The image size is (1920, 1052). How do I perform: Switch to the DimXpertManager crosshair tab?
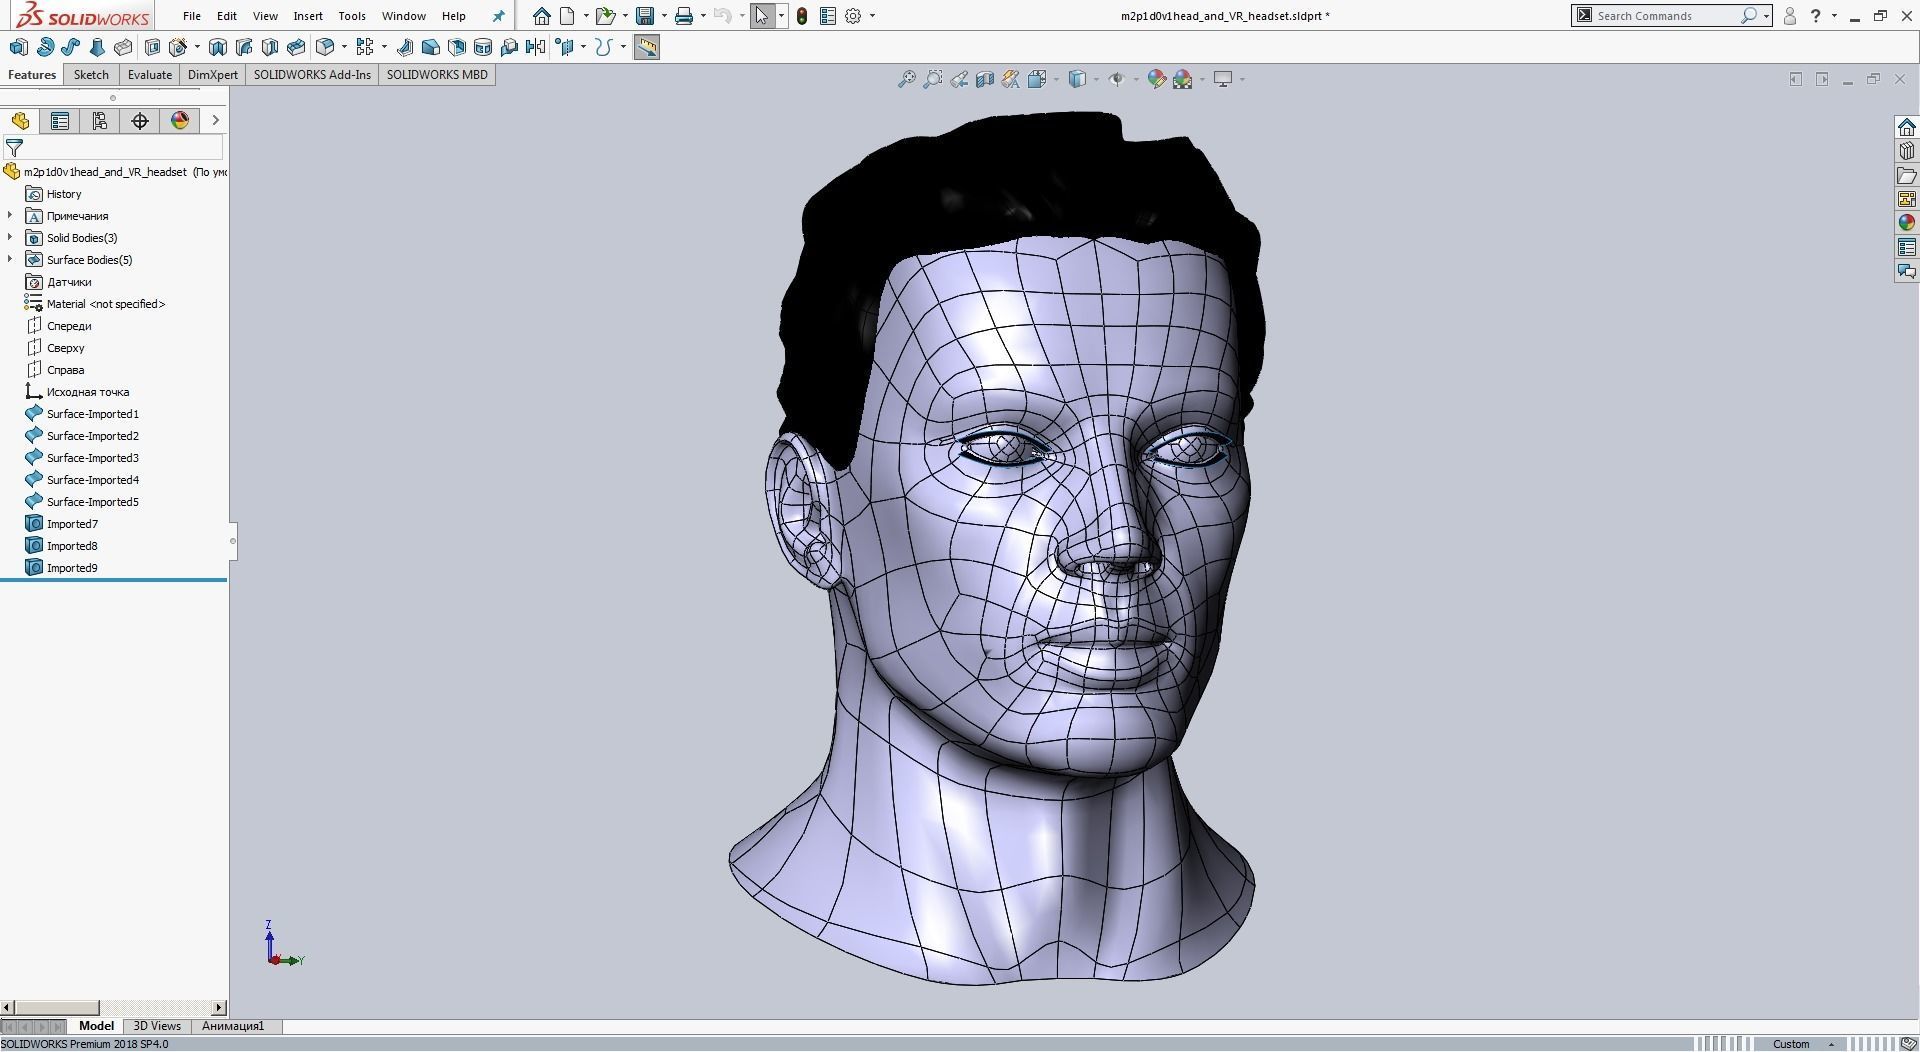pyautogui.click(x=140, y=121)
